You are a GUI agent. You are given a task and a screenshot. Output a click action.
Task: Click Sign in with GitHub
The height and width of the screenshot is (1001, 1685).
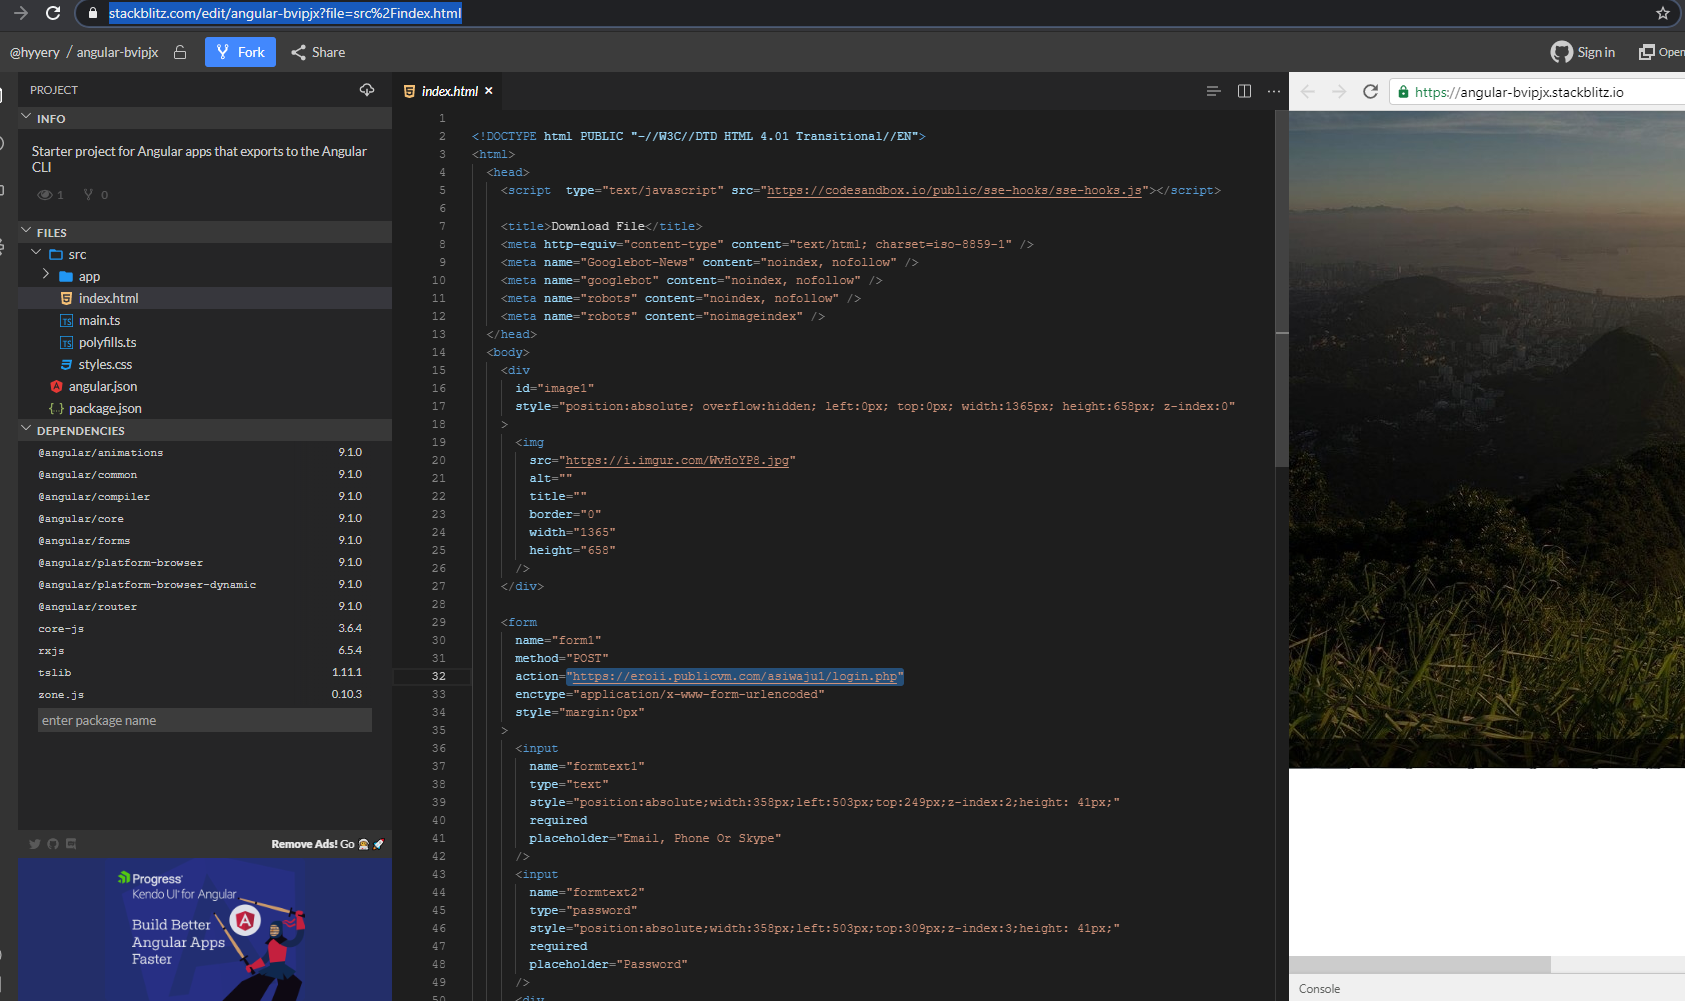(1583, 52)
